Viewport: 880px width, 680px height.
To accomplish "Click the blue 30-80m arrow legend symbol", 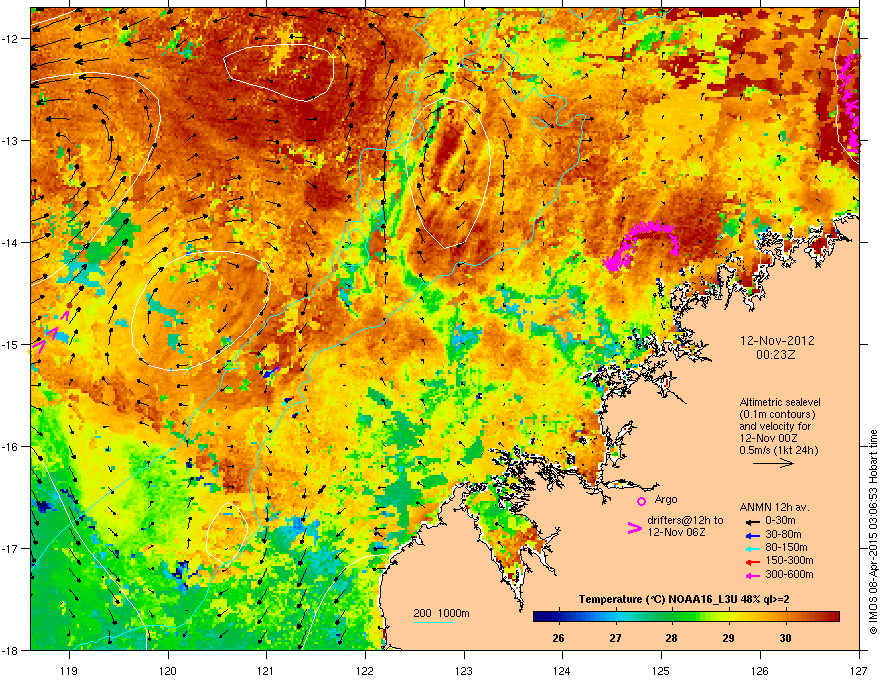I will (x=753, y=535).
